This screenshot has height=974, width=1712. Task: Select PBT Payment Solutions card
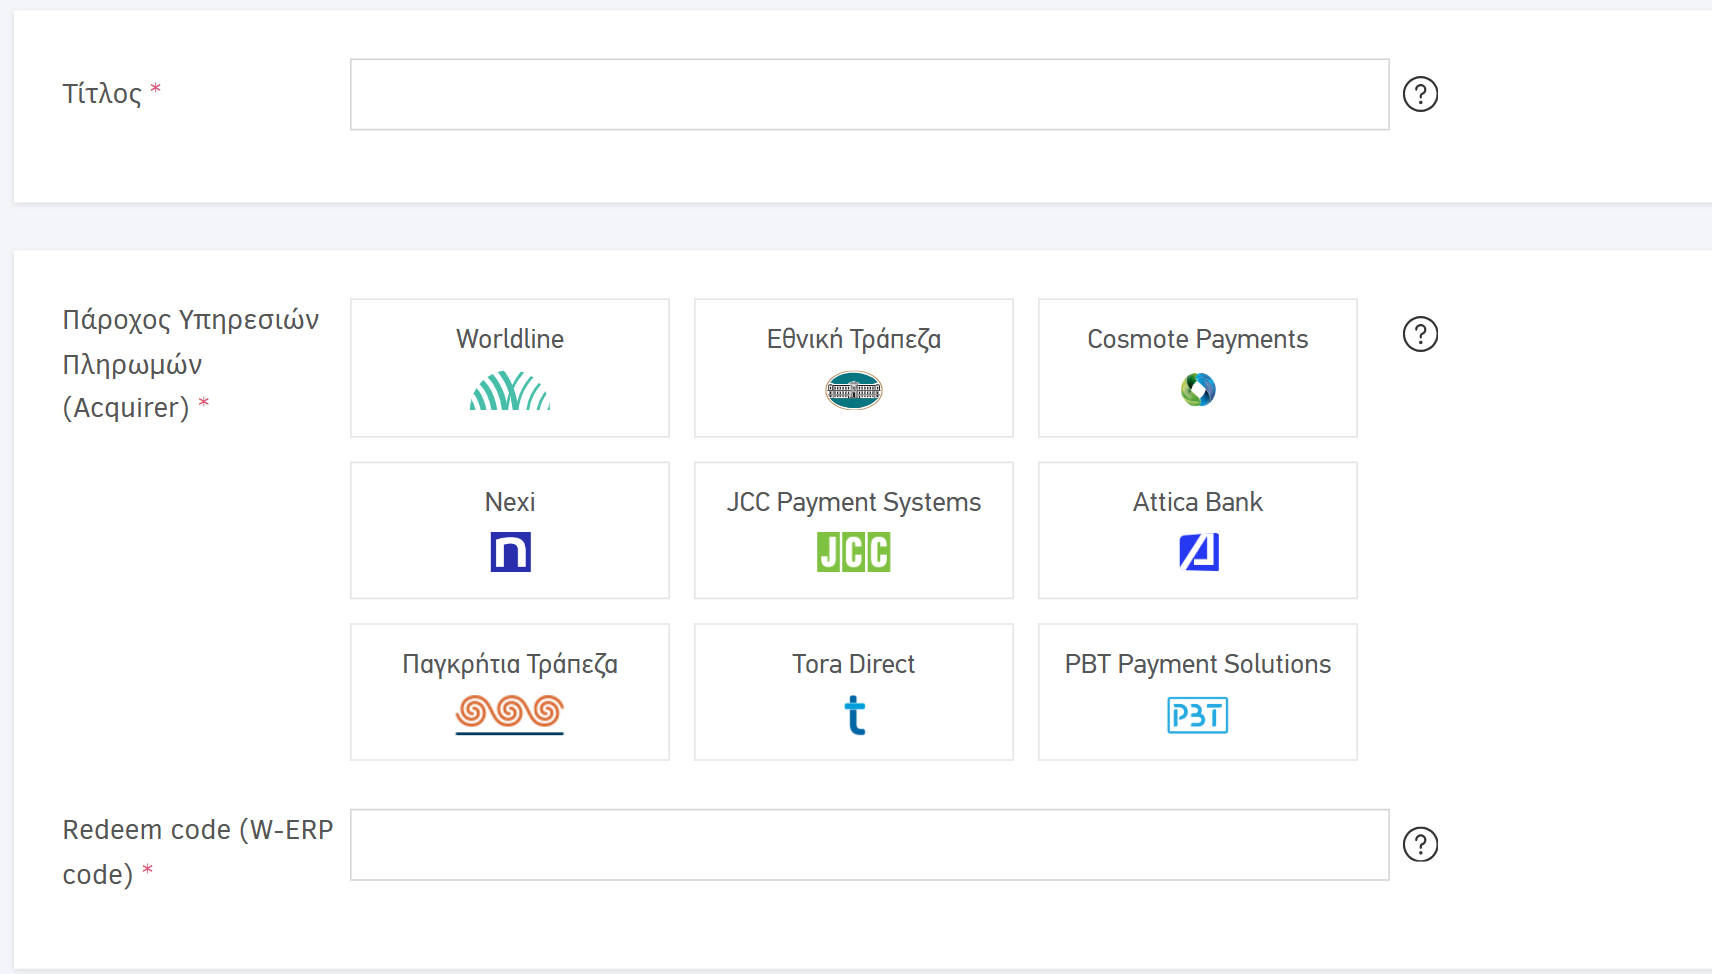pos(1198,692)
